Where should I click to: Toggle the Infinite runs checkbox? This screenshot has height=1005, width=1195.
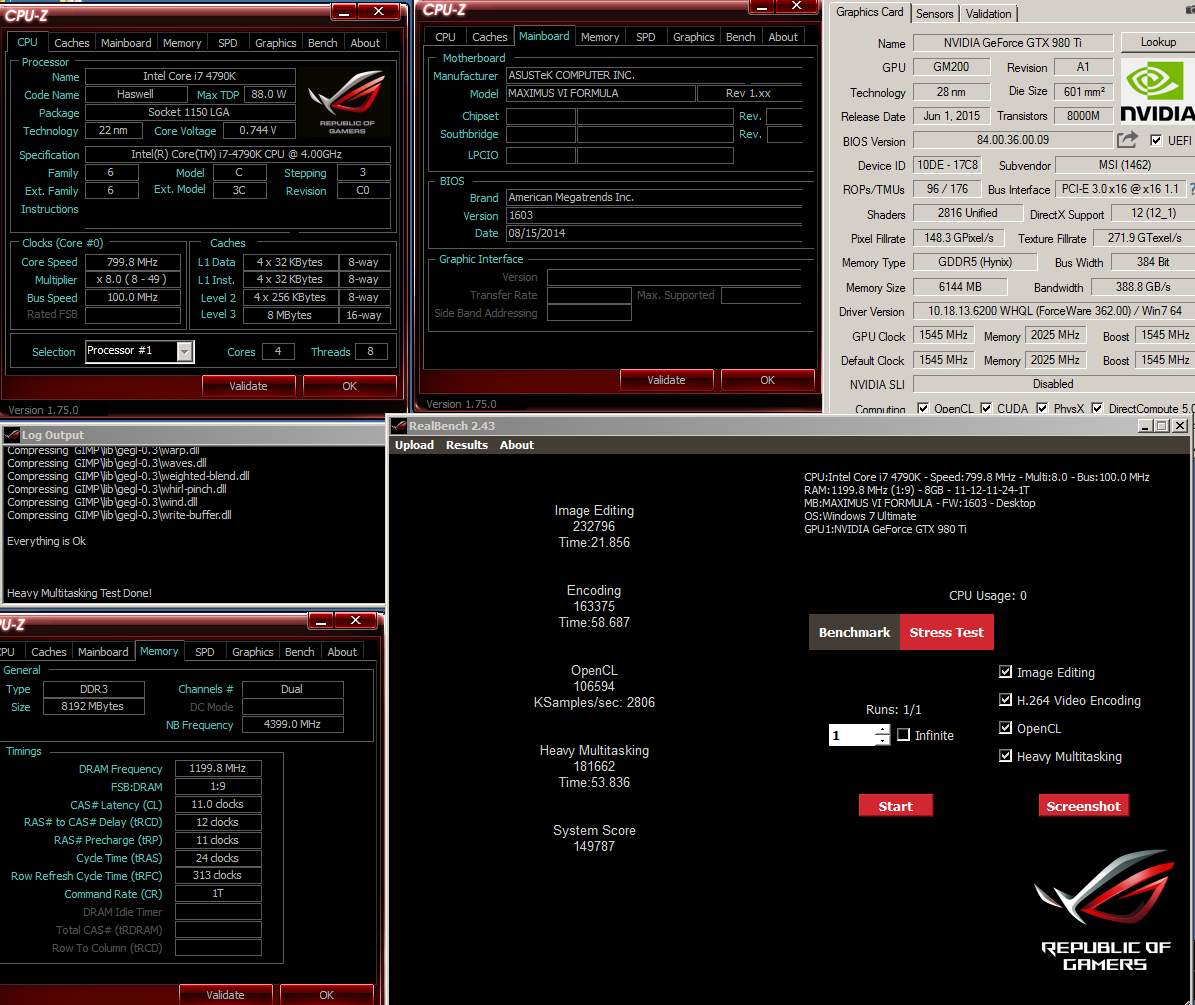903,735
